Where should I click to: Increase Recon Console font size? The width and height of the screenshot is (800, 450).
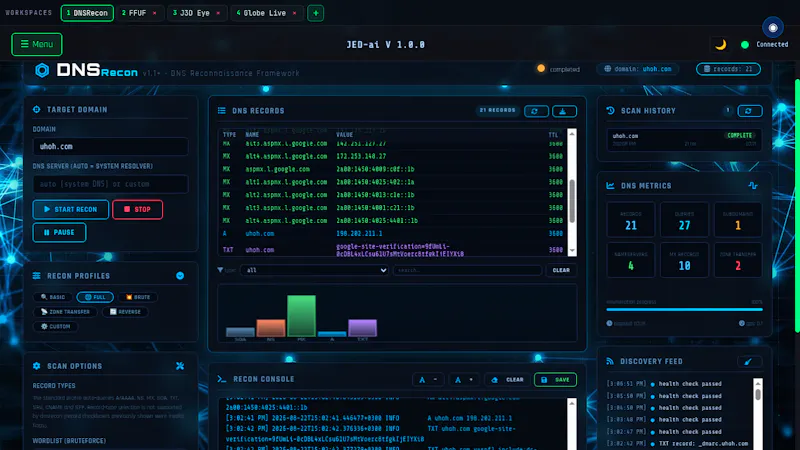[x=463, y=380]
